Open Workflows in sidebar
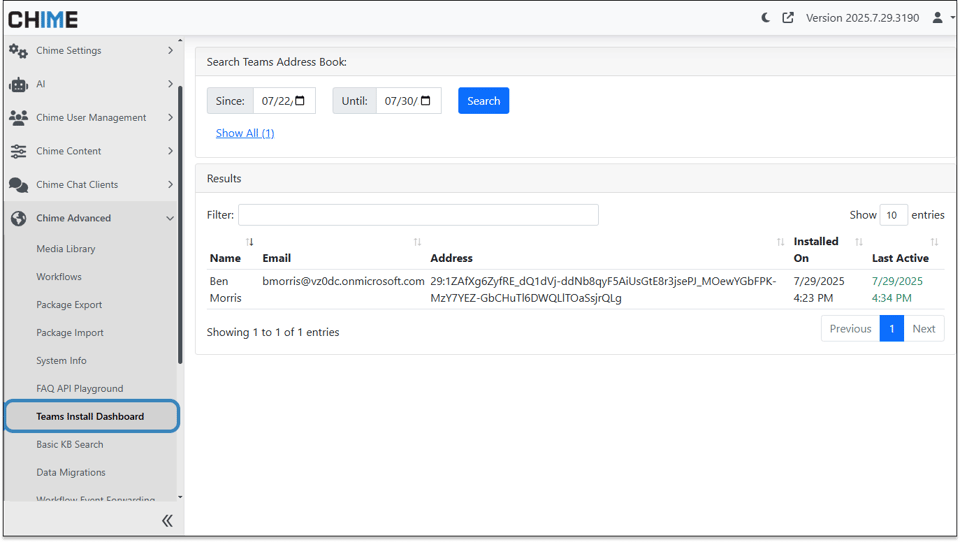This screenshot has width=960, height=542. click(x=59, y=277)
